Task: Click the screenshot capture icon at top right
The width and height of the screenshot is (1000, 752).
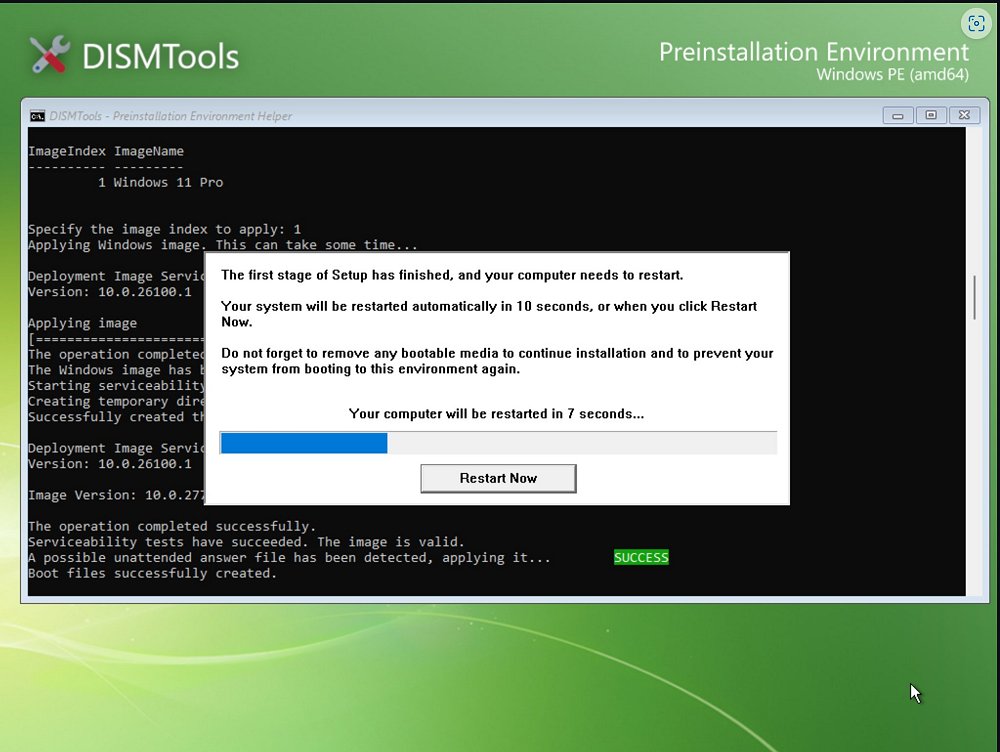Action: tap(976, 24)
